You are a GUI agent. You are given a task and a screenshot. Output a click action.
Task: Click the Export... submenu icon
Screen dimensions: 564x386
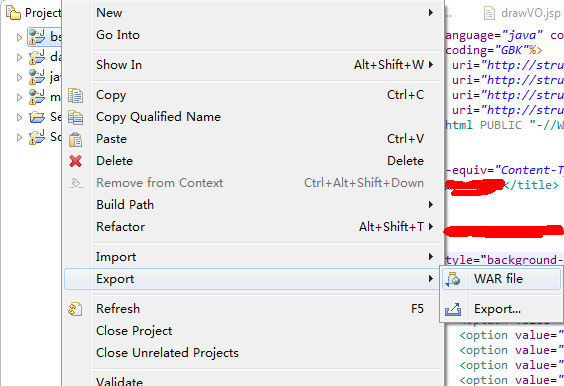pyautogui.click(x=453, y=309)
